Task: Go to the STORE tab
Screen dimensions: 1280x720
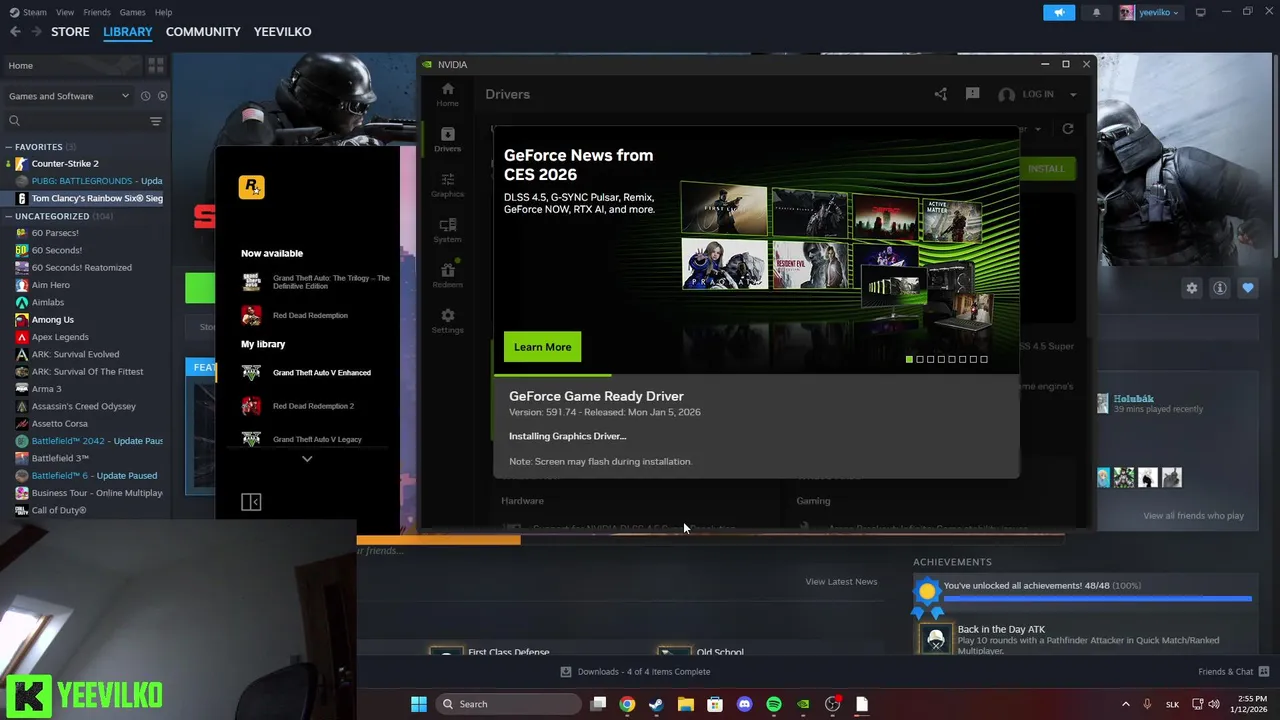Action: [70, 32]
